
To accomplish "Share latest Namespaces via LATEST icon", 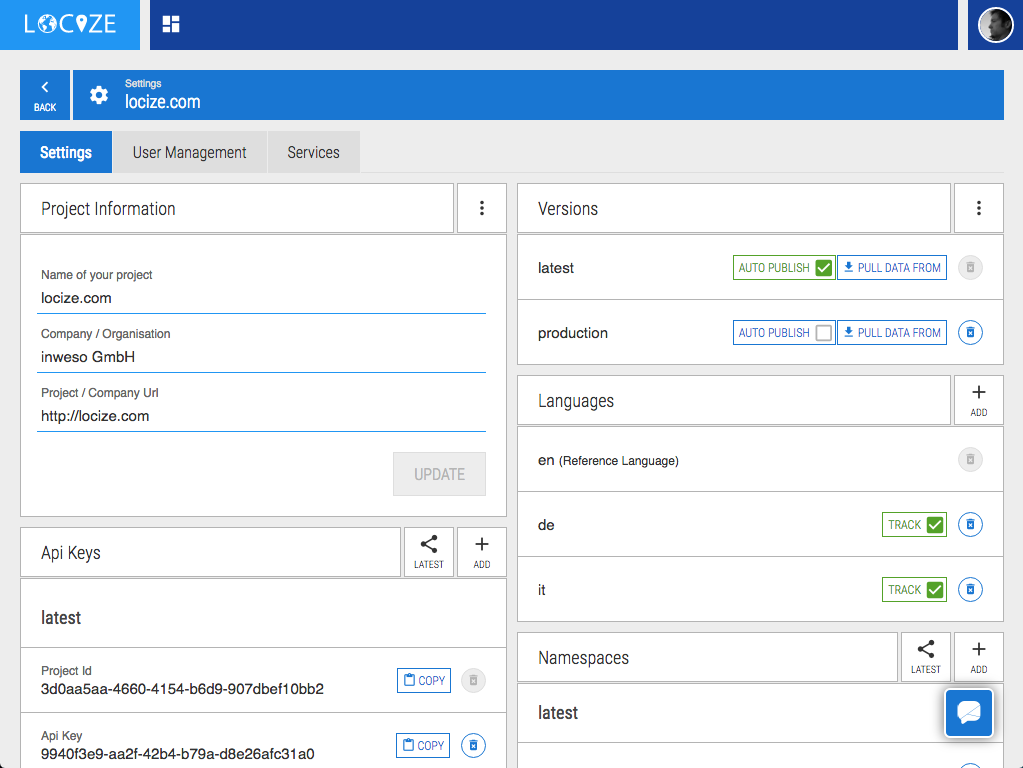I will [925, 657].
